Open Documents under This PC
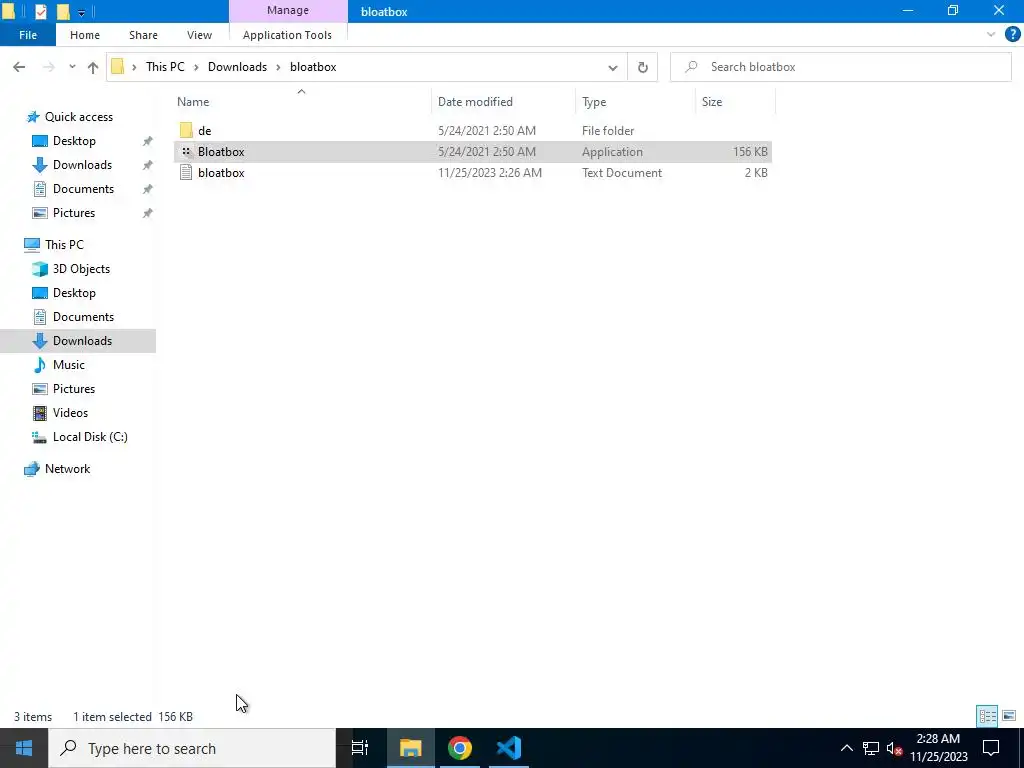Screen dimensions: 1024x768 tap(83, 317)
